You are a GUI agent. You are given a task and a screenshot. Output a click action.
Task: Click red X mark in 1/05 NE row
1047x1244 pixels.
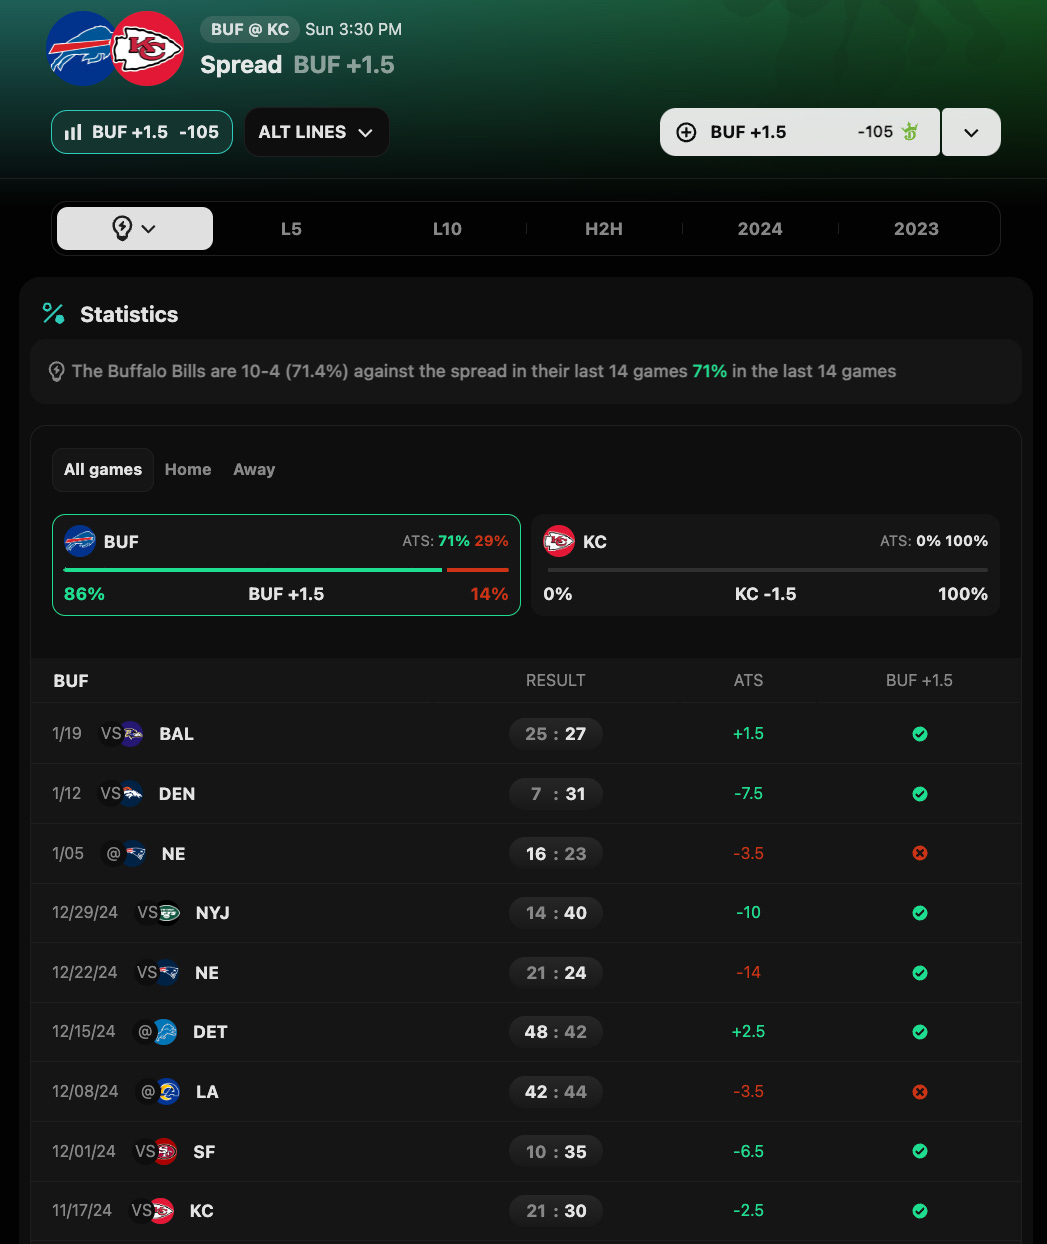(920, 853)
